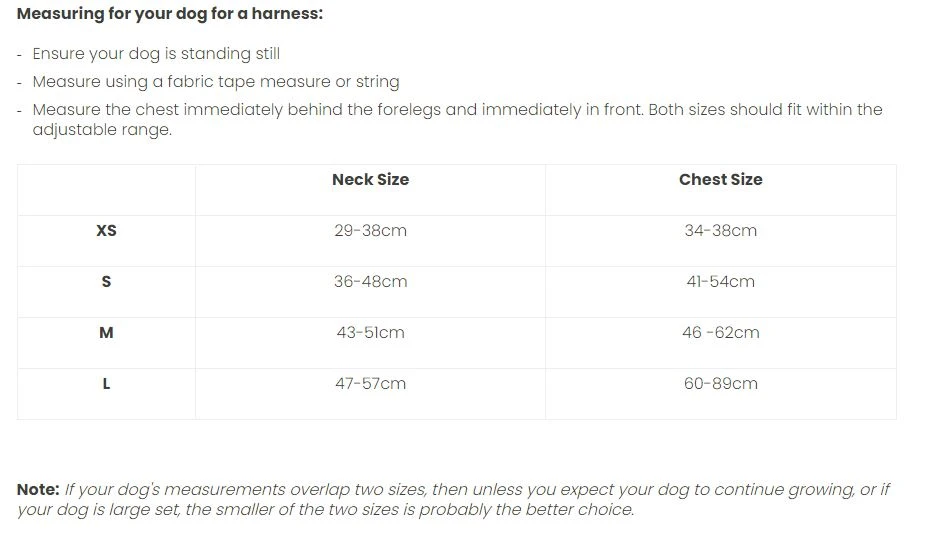Viewport: 926px width, 550px height.
Task: Click the 41-54cm chest size cell
Action: (720, 282)
